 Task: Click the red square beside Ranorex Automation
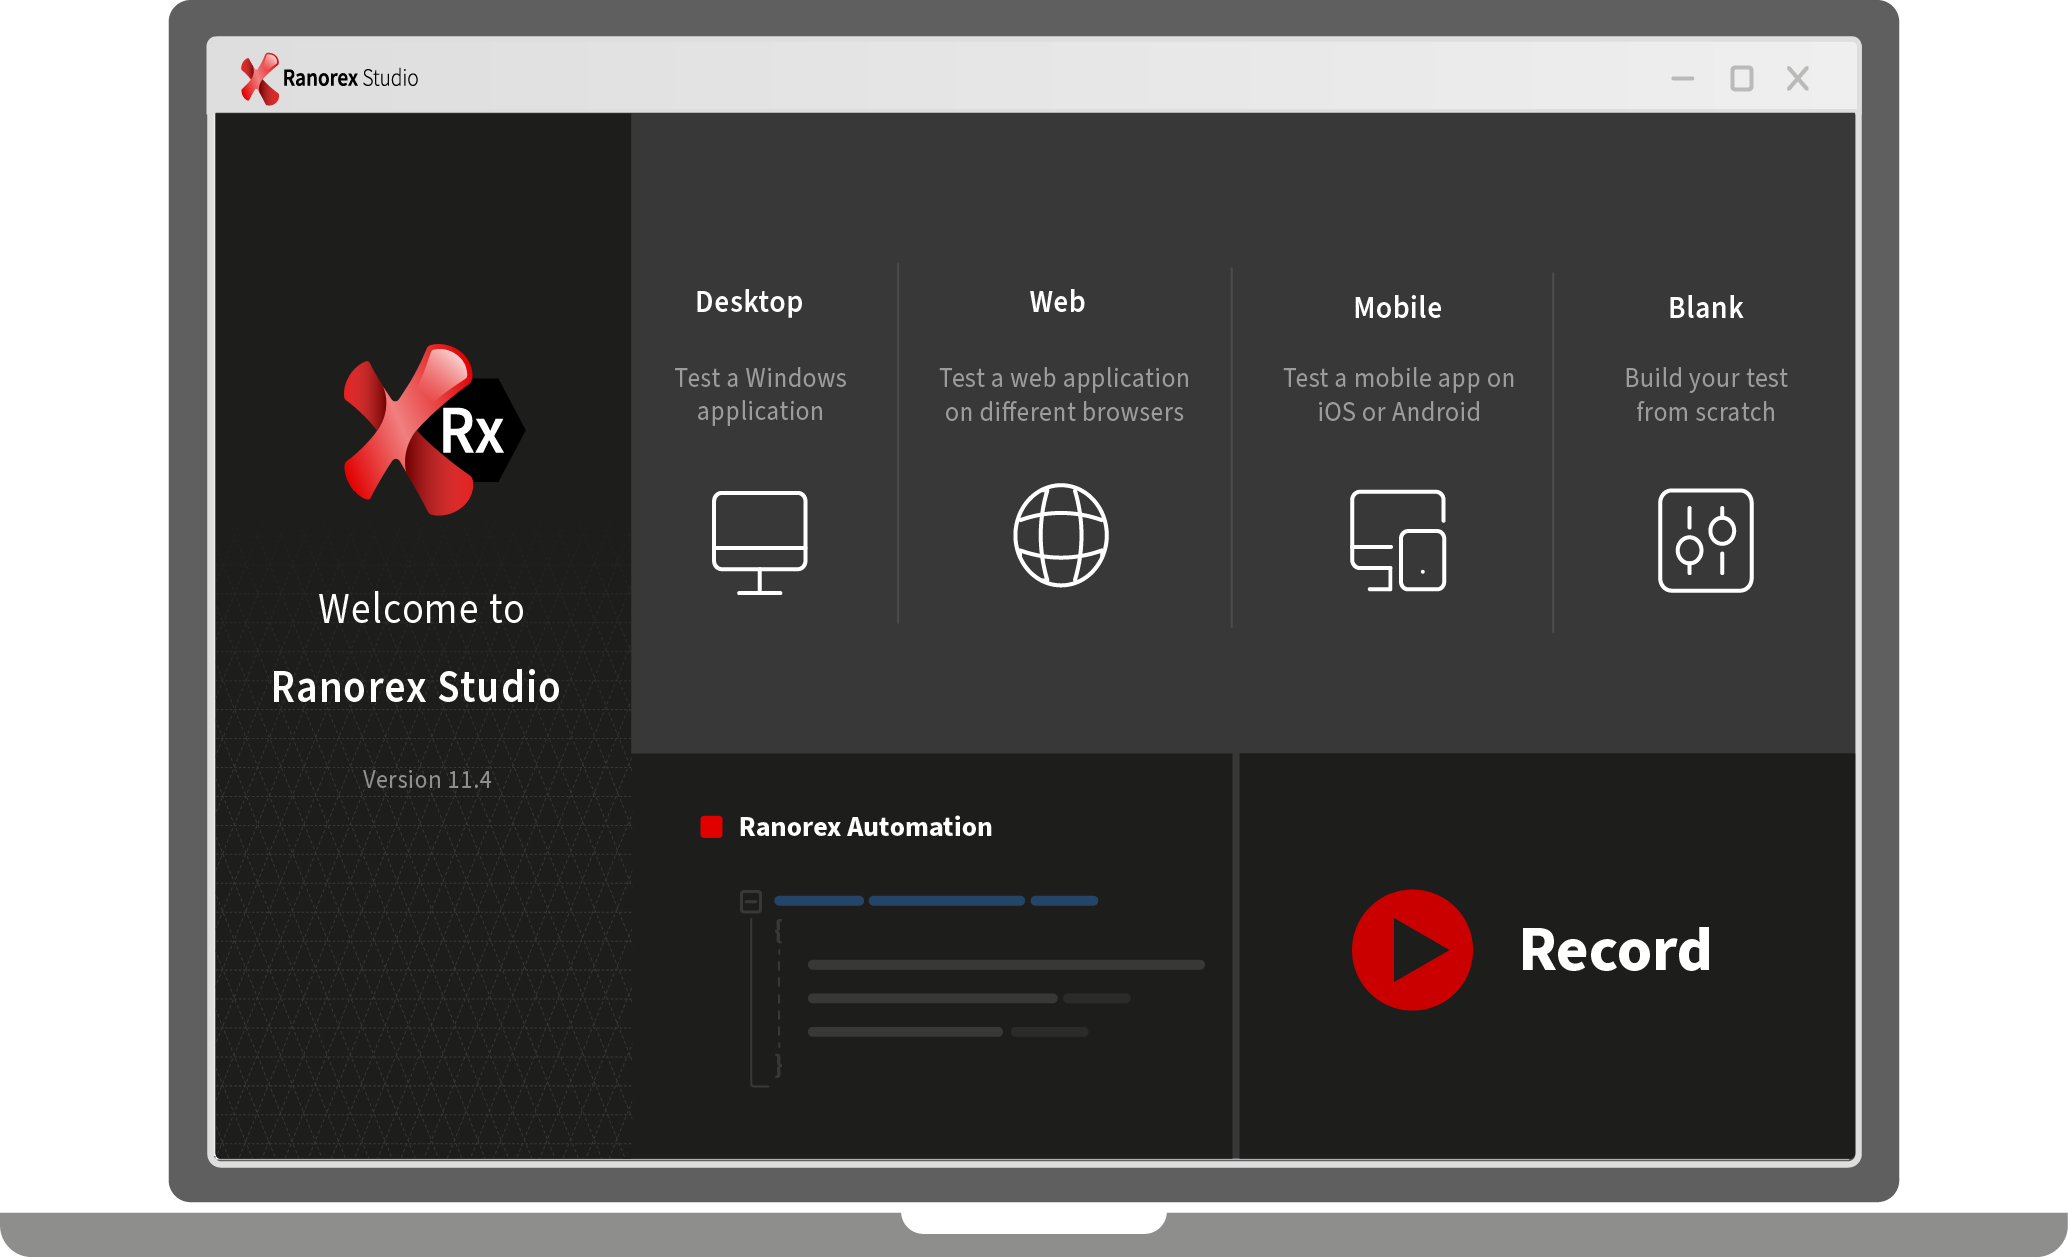(x=711, y=827)
